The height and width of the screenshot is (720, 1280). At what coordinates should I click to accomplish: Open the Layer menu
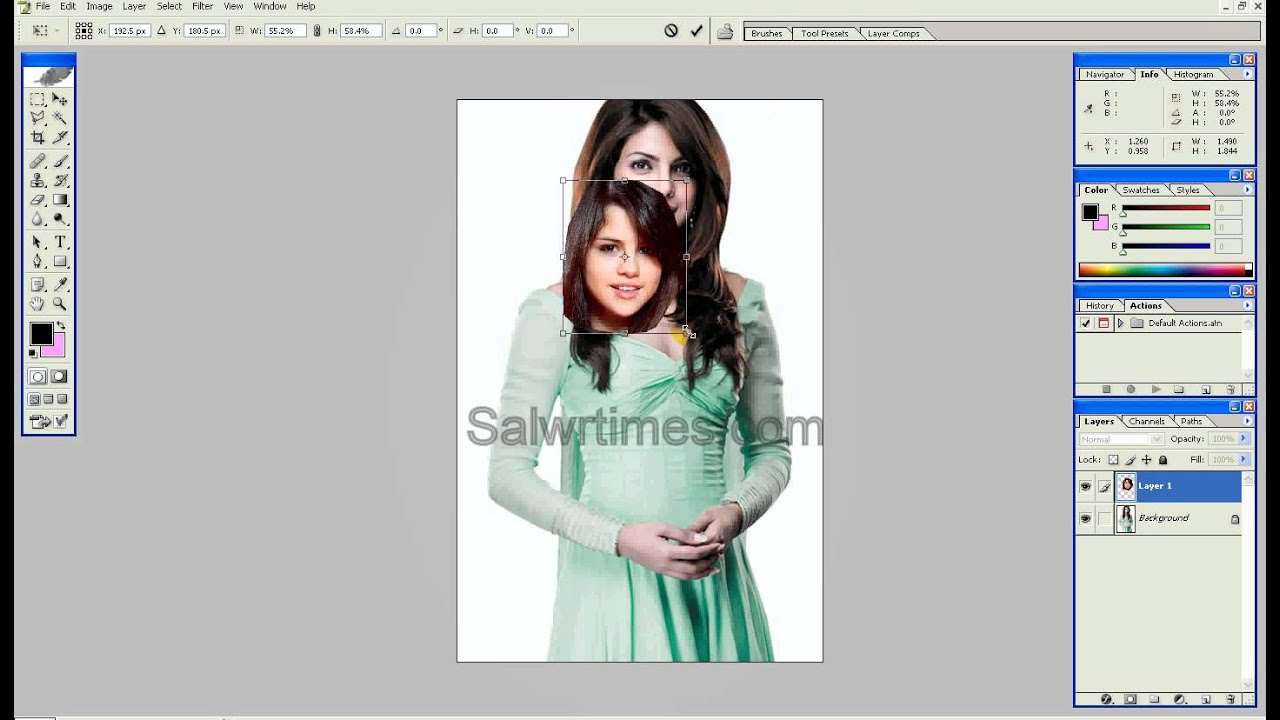pyautogui.click(x=134, y=6)
